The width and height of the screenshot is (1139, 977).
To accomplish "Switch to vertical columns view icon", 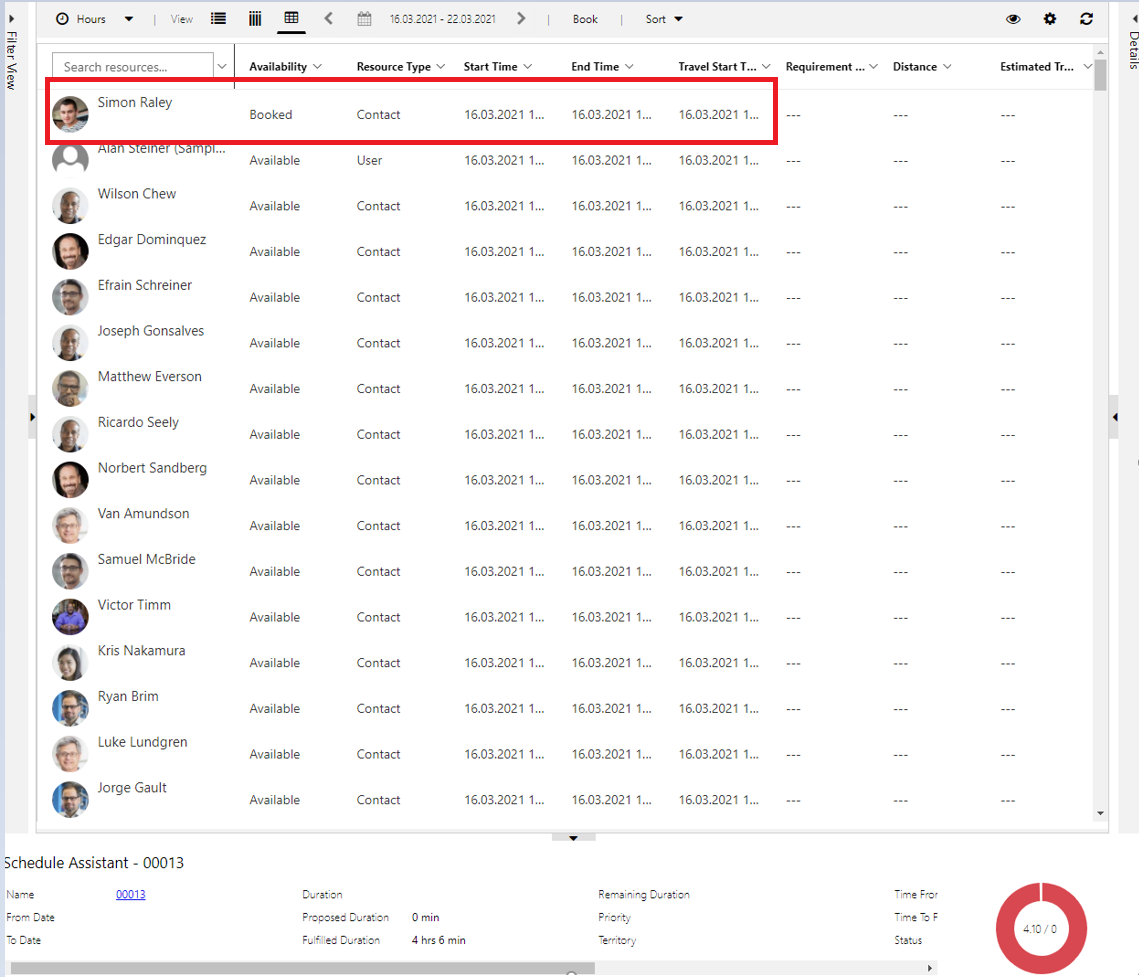I will [x=255, y=19].
